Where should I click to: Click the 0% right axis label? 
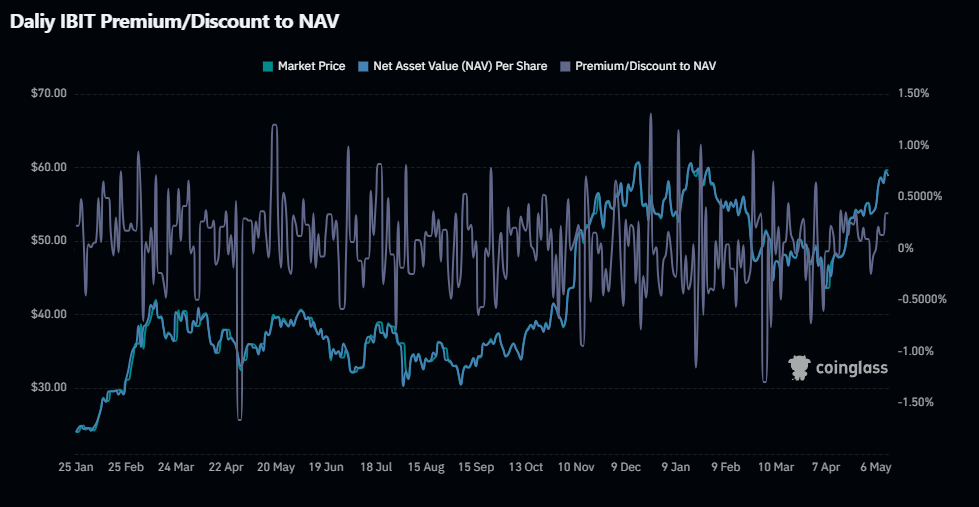(x=905, y=249)
